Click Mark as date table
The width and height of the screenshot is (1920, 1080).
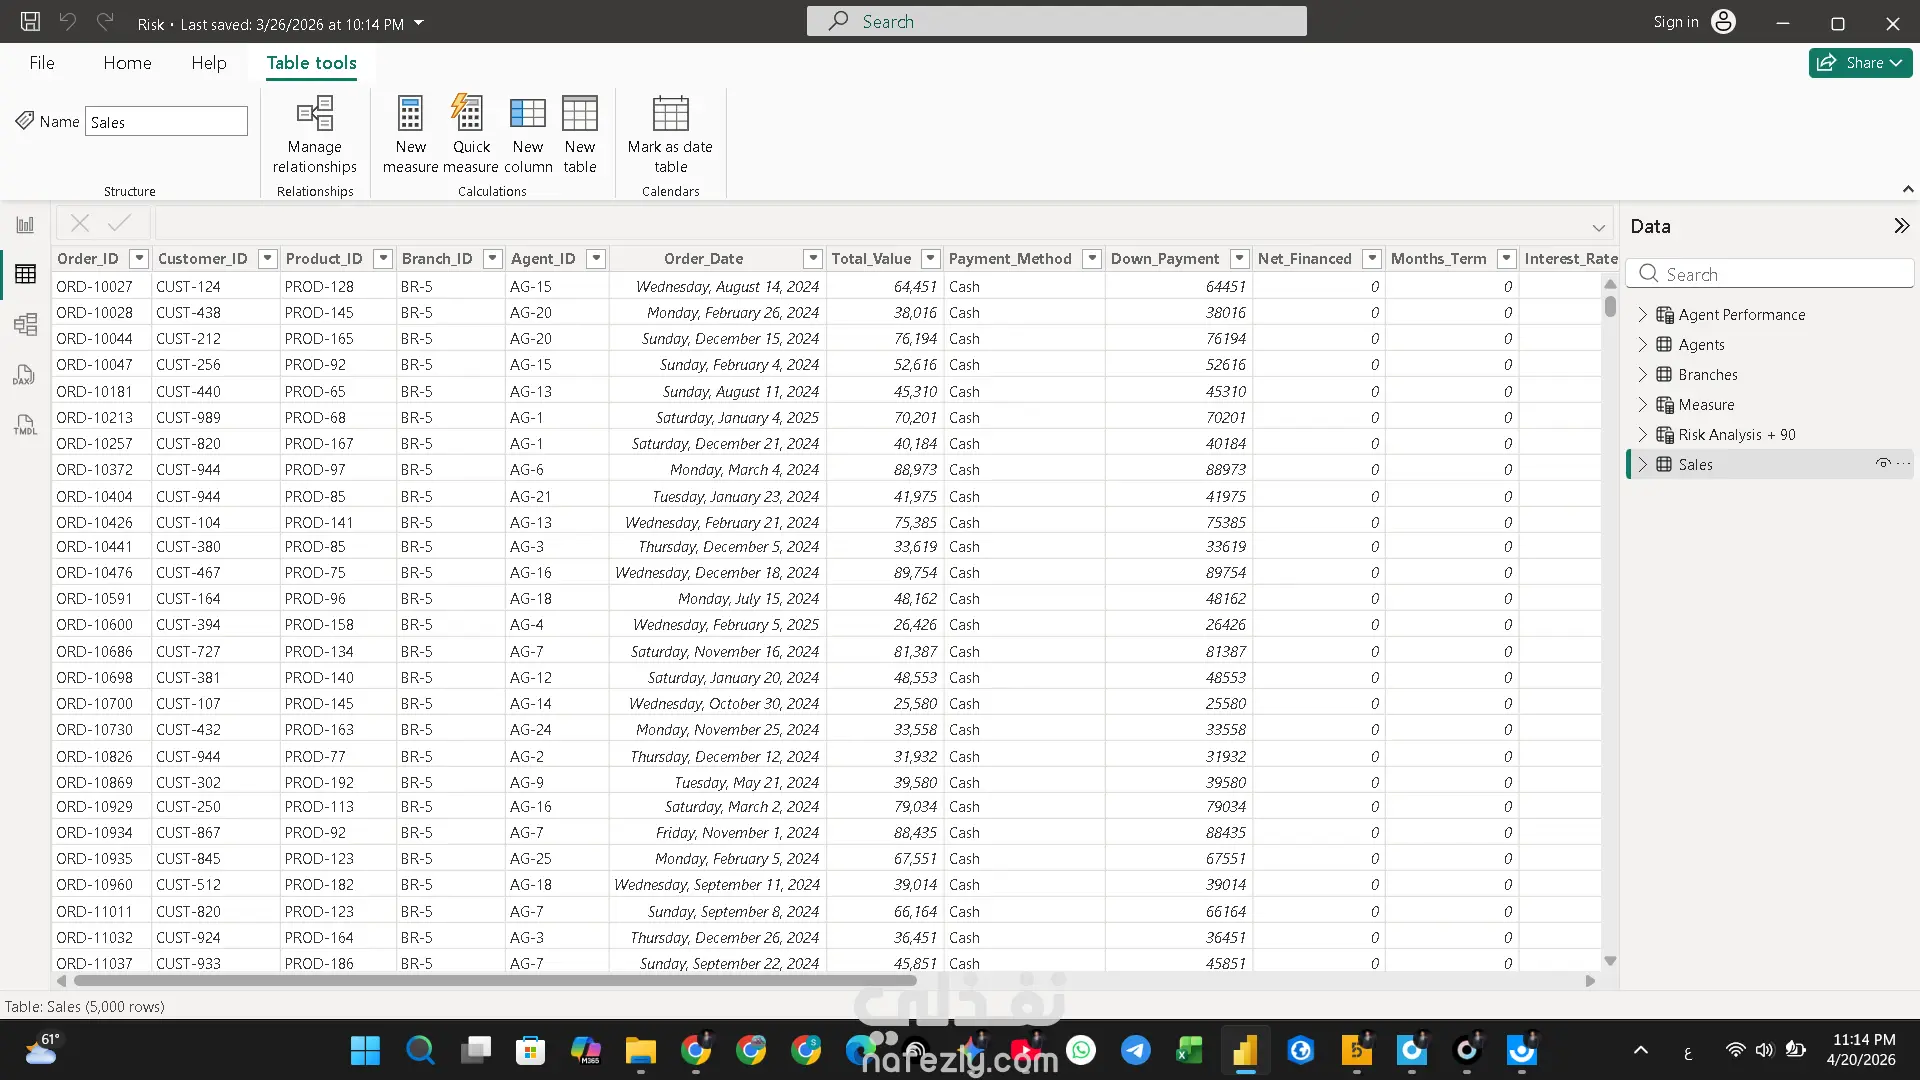pyautogui.click(x=670, y=135)
